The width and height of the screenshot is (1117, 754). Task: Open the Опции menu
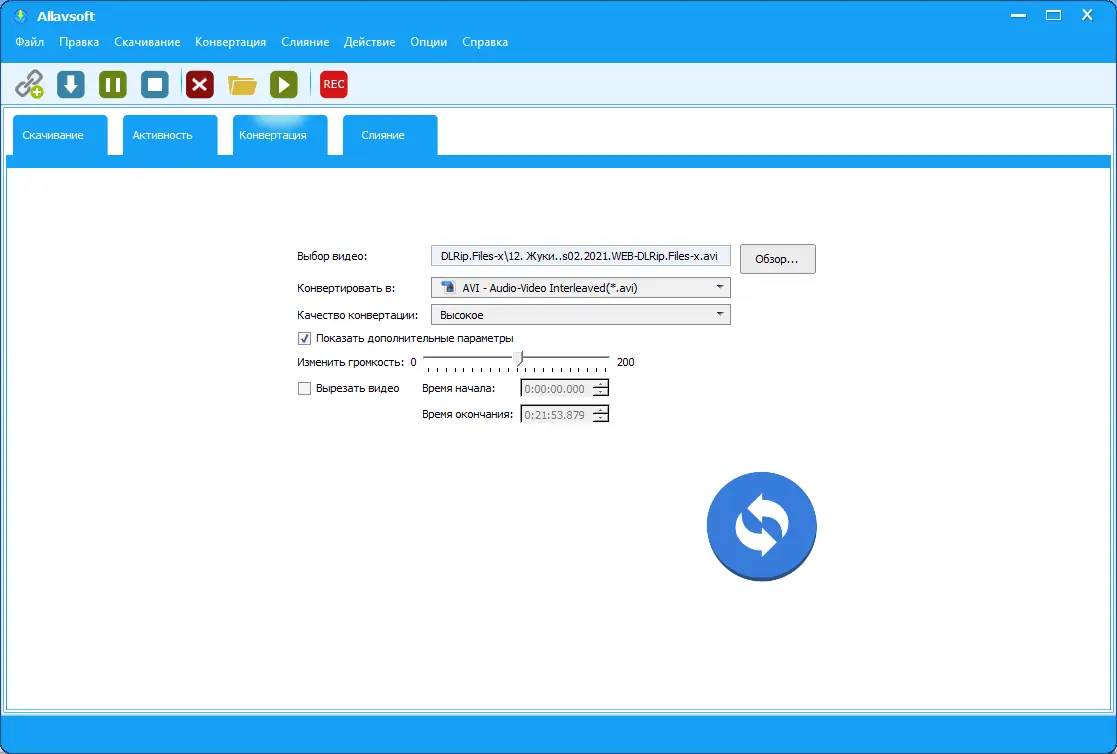click(429, 42)
